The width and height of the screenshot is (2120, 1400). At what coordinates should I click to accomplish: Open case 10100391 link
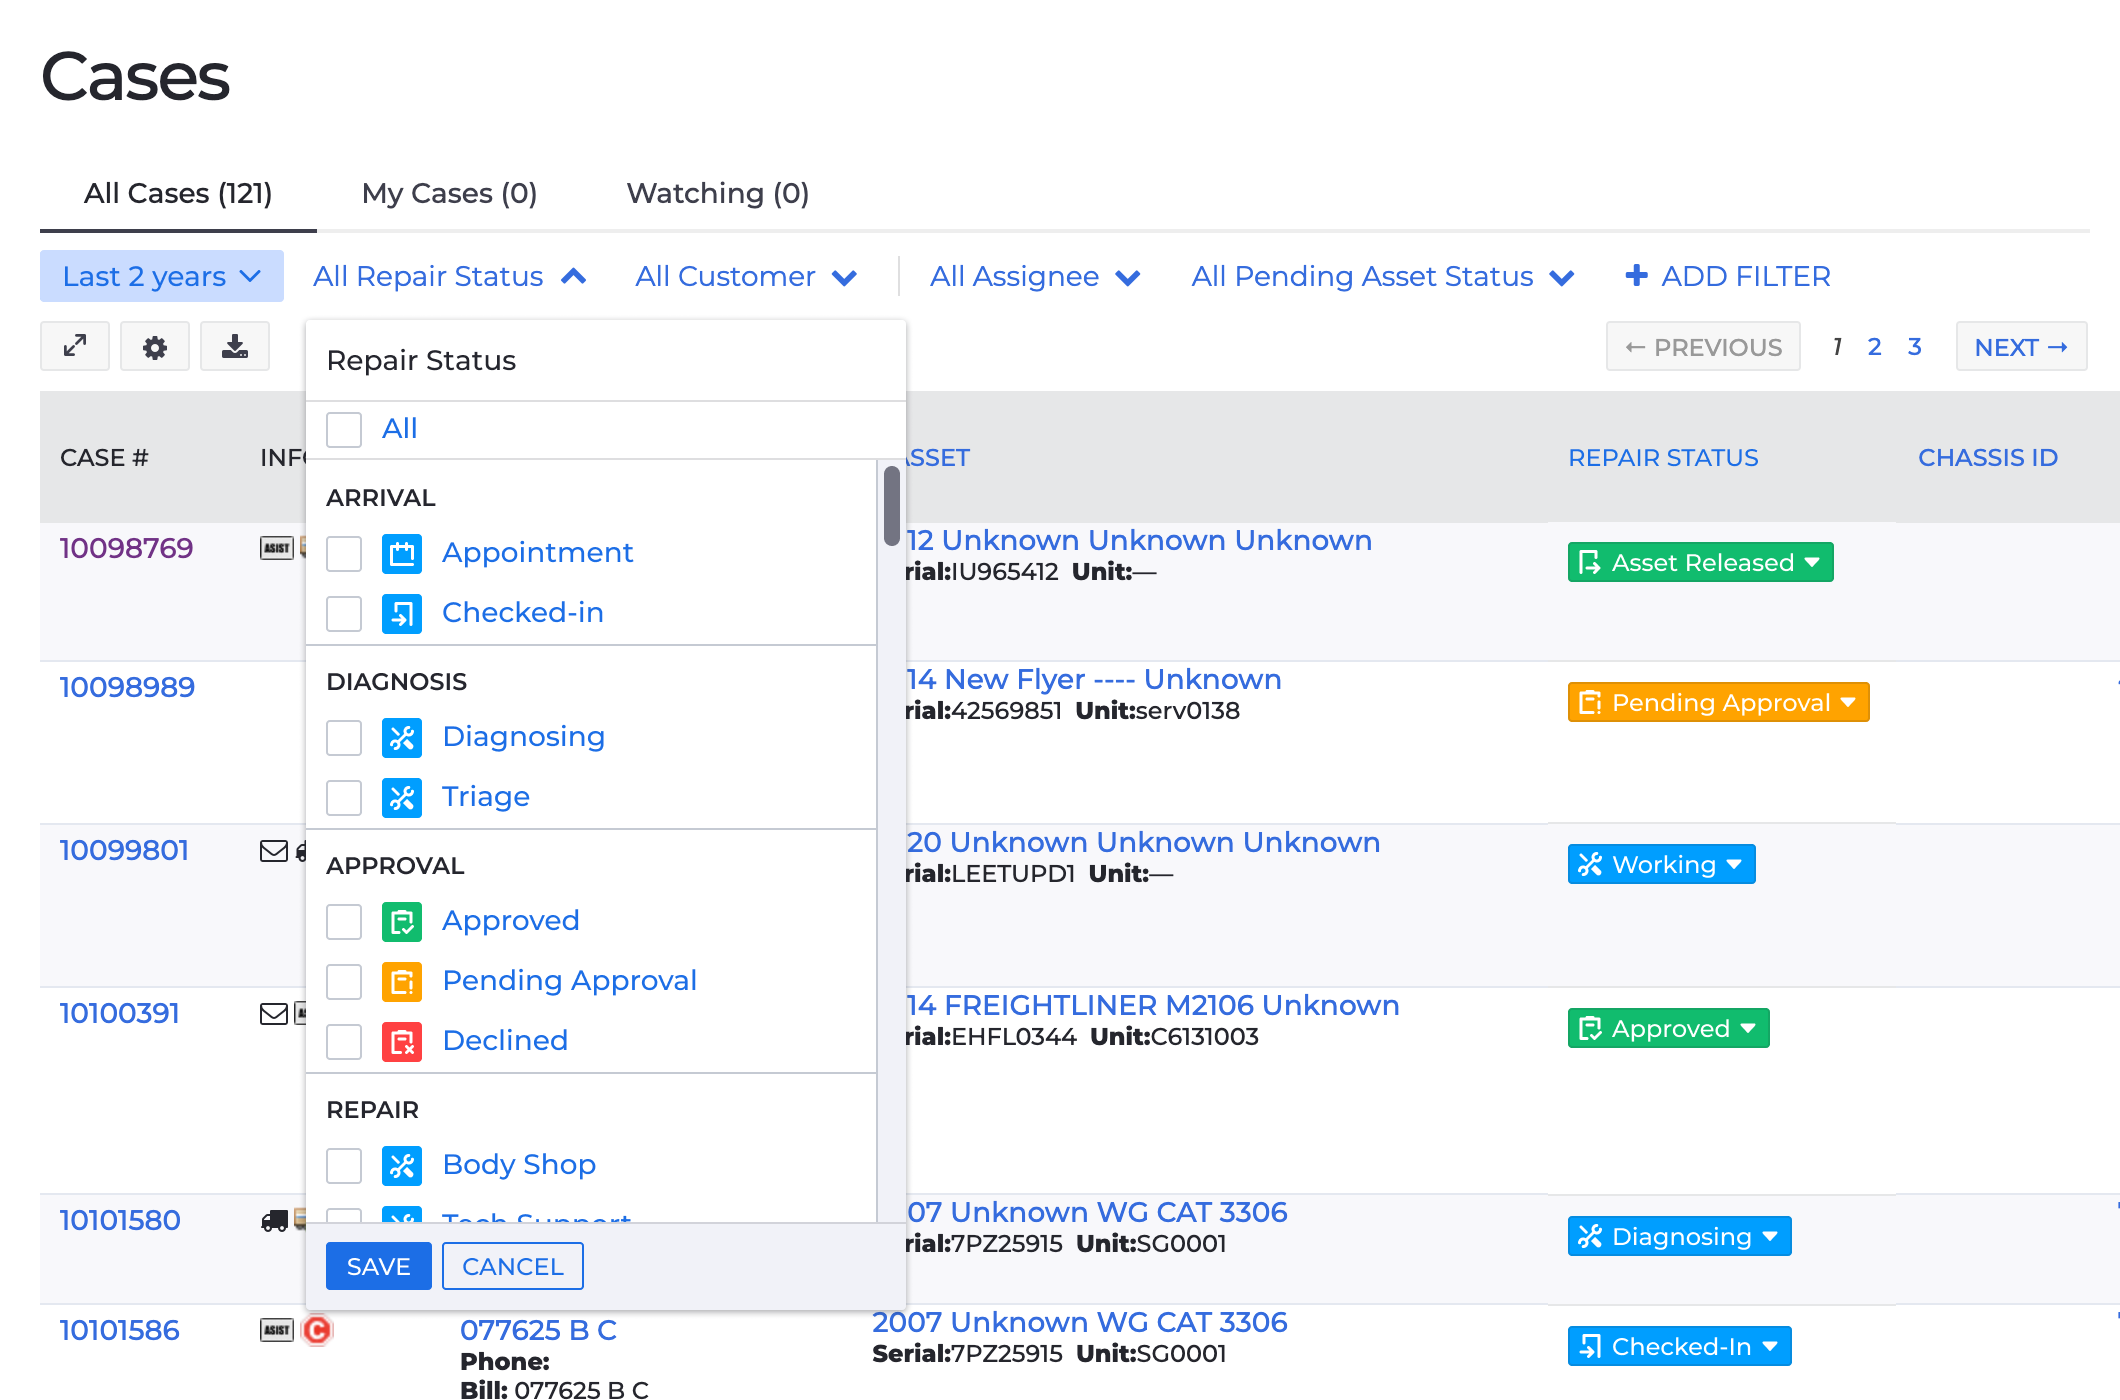(119, 1013)
